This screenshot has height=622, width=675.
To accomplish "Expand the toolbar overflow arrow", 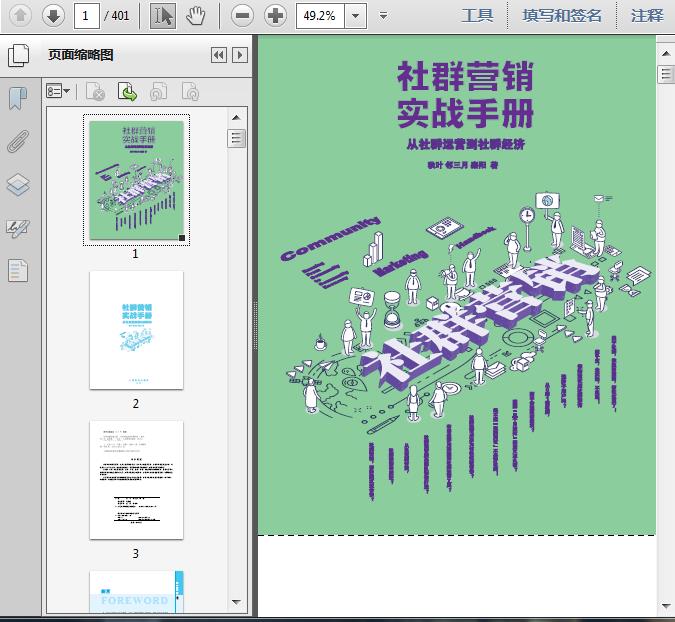I will point(383,16).
